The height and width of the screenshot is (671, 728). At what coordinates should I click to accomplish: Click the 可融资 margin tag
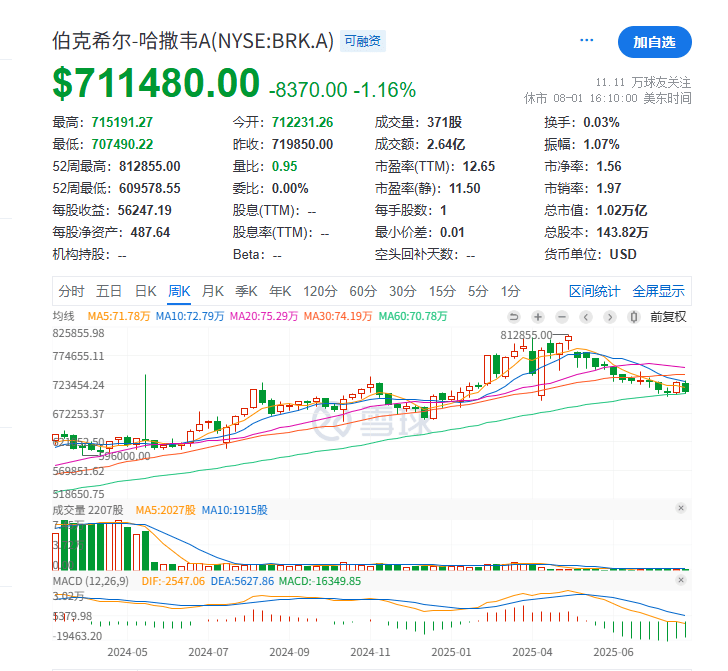(363, 41)
